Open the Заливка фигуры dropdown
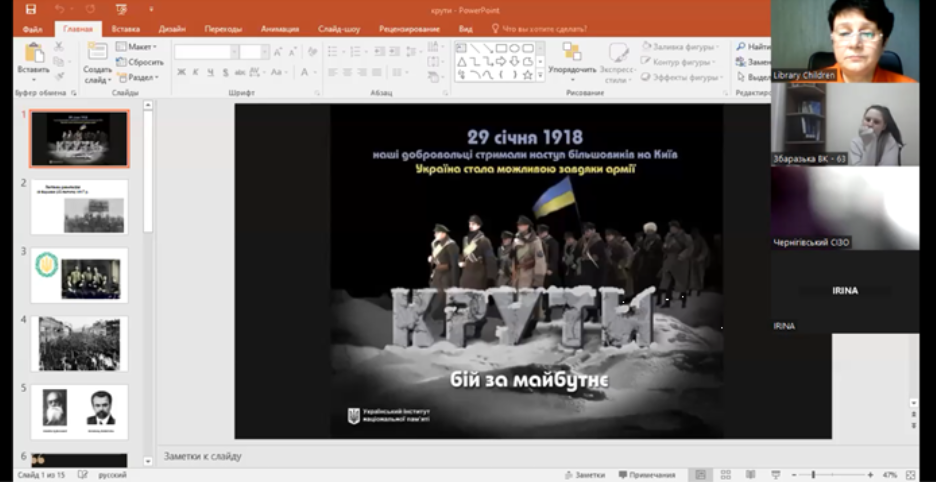Viewport: 936px width, 482px height. [x=680, y=47]
